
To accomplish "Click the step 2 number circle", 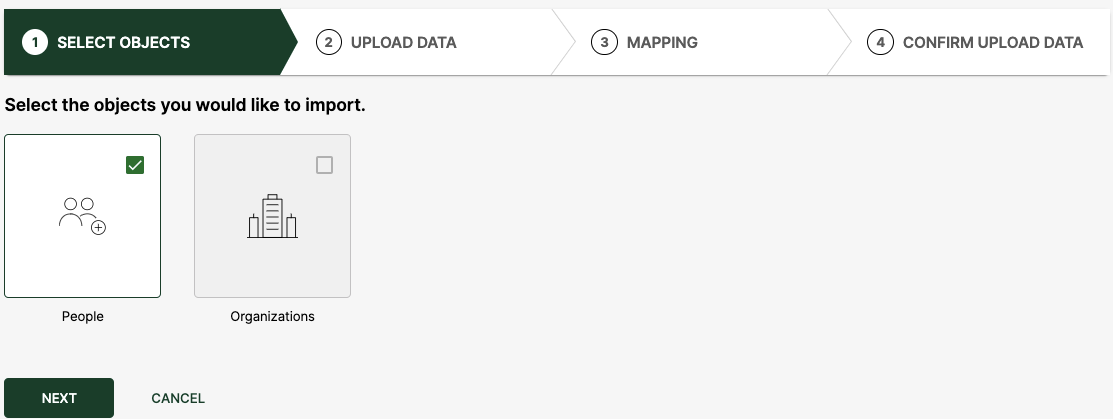I will [x=328, y=43].
